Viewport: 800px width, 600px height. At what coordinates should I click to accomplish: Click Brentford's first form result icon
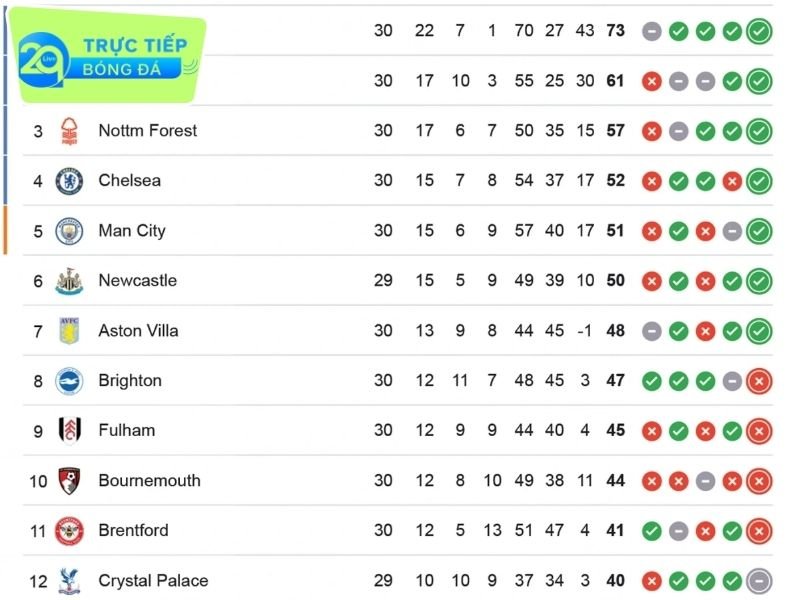(x=651, y=531)
